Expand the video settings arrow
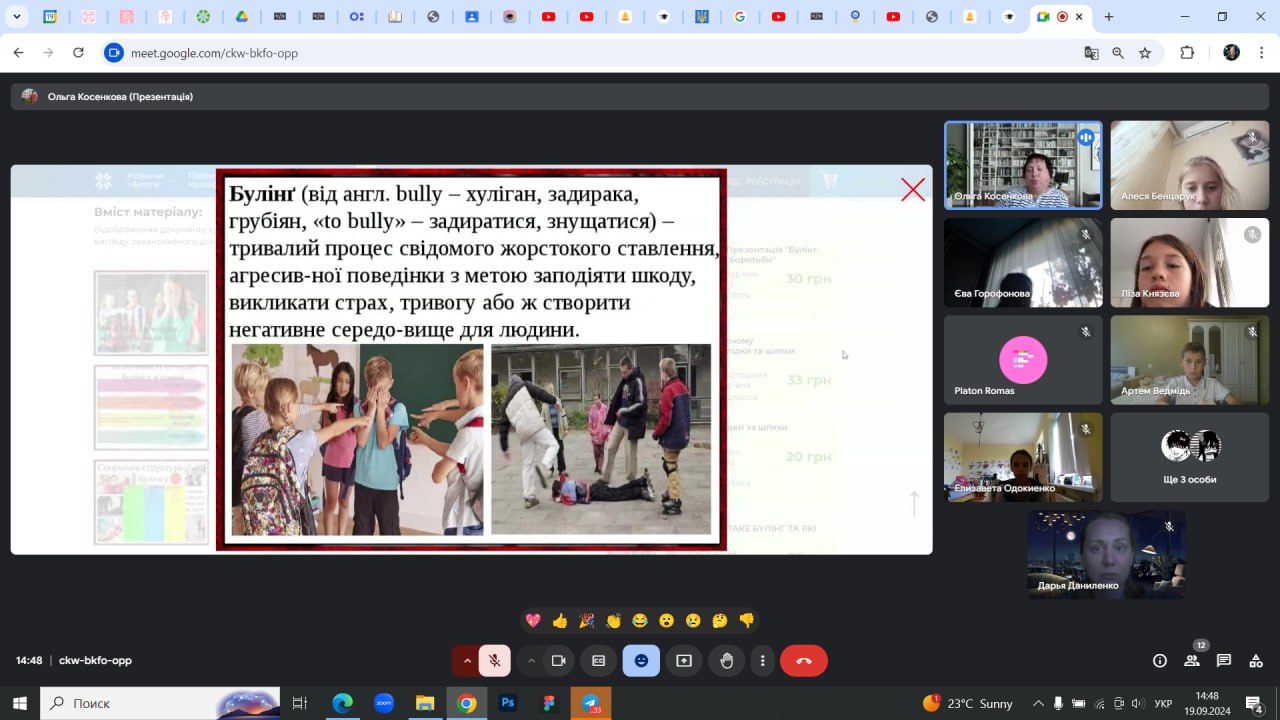The height and width of the screenshot is (720, 1280). [531, 661]
